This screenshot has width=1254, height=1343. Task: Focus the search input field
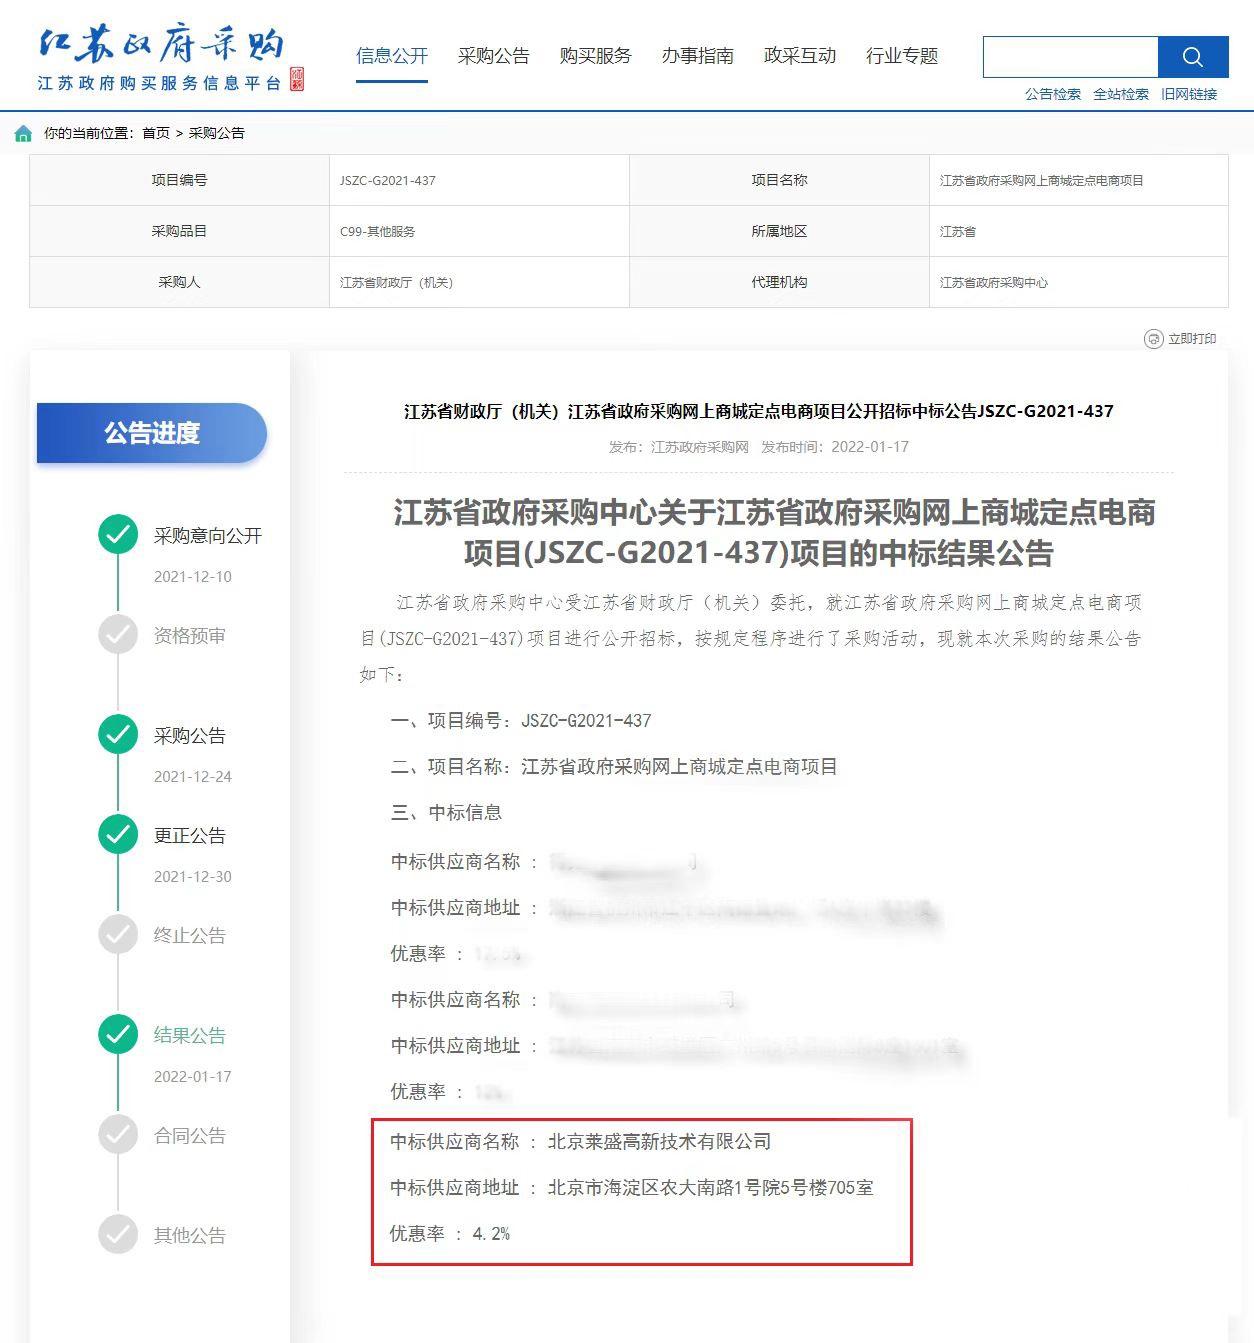pos(1070,57)
